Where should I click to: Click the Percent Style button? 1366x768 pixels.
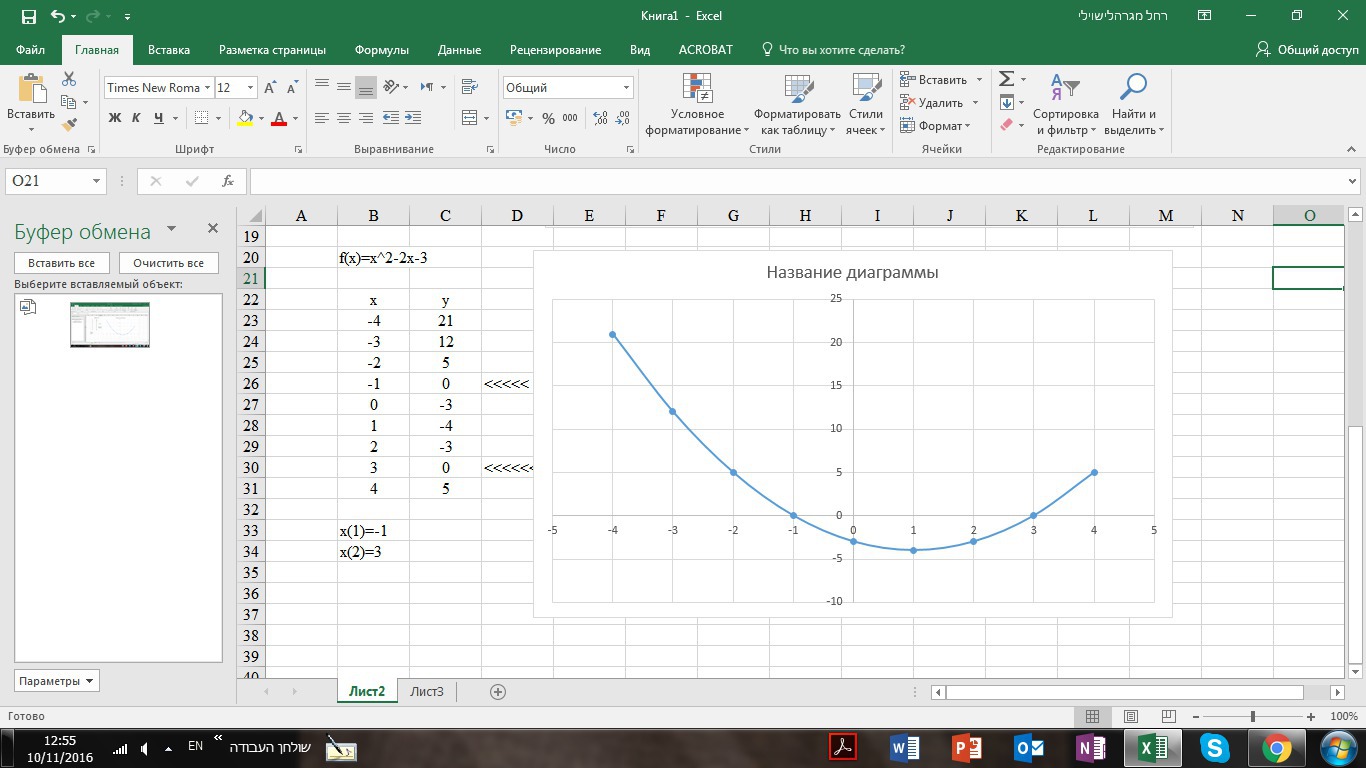[x=548, y=118]
